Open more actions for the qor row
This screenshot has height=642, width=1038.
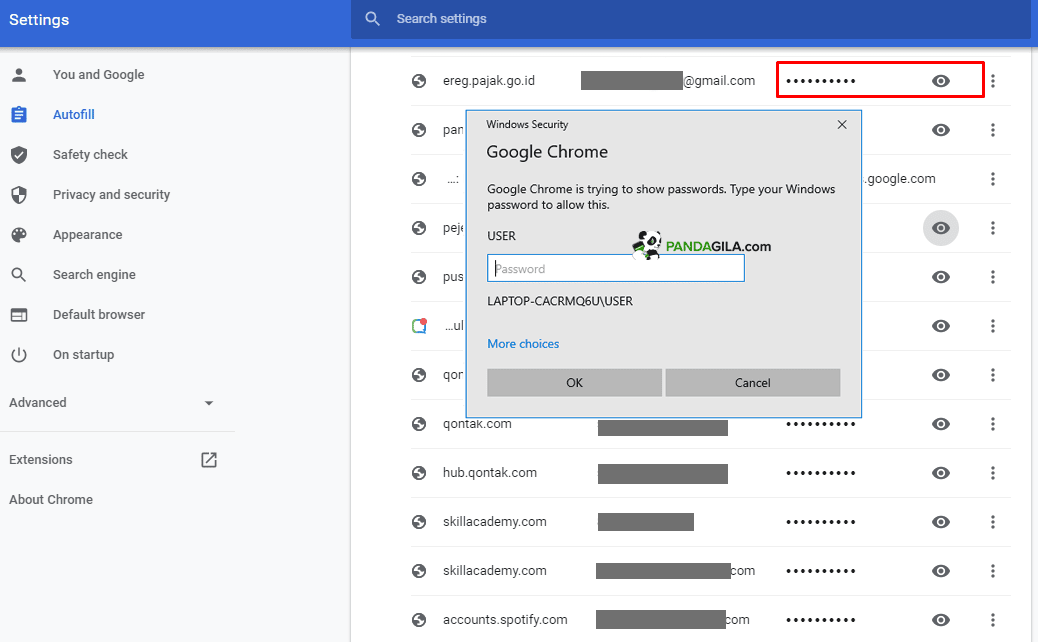(992, 375)
